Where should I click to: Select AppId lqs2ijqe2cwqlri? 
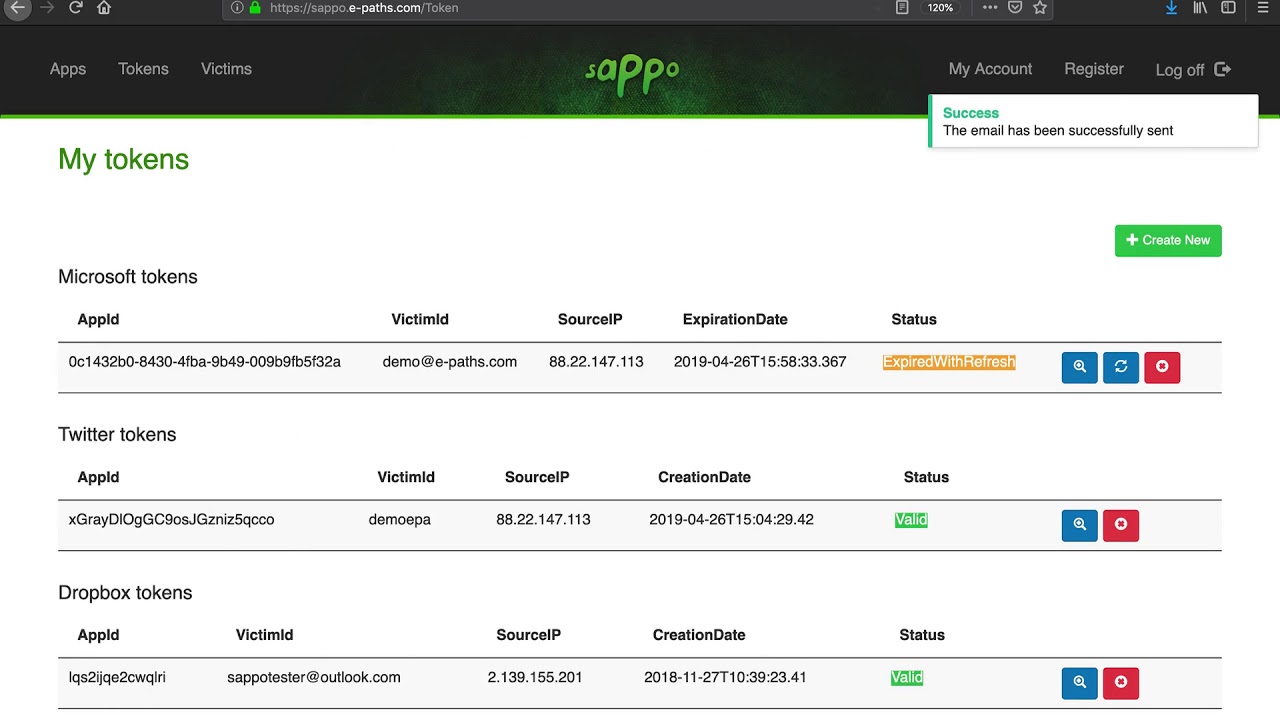point(117,678)
